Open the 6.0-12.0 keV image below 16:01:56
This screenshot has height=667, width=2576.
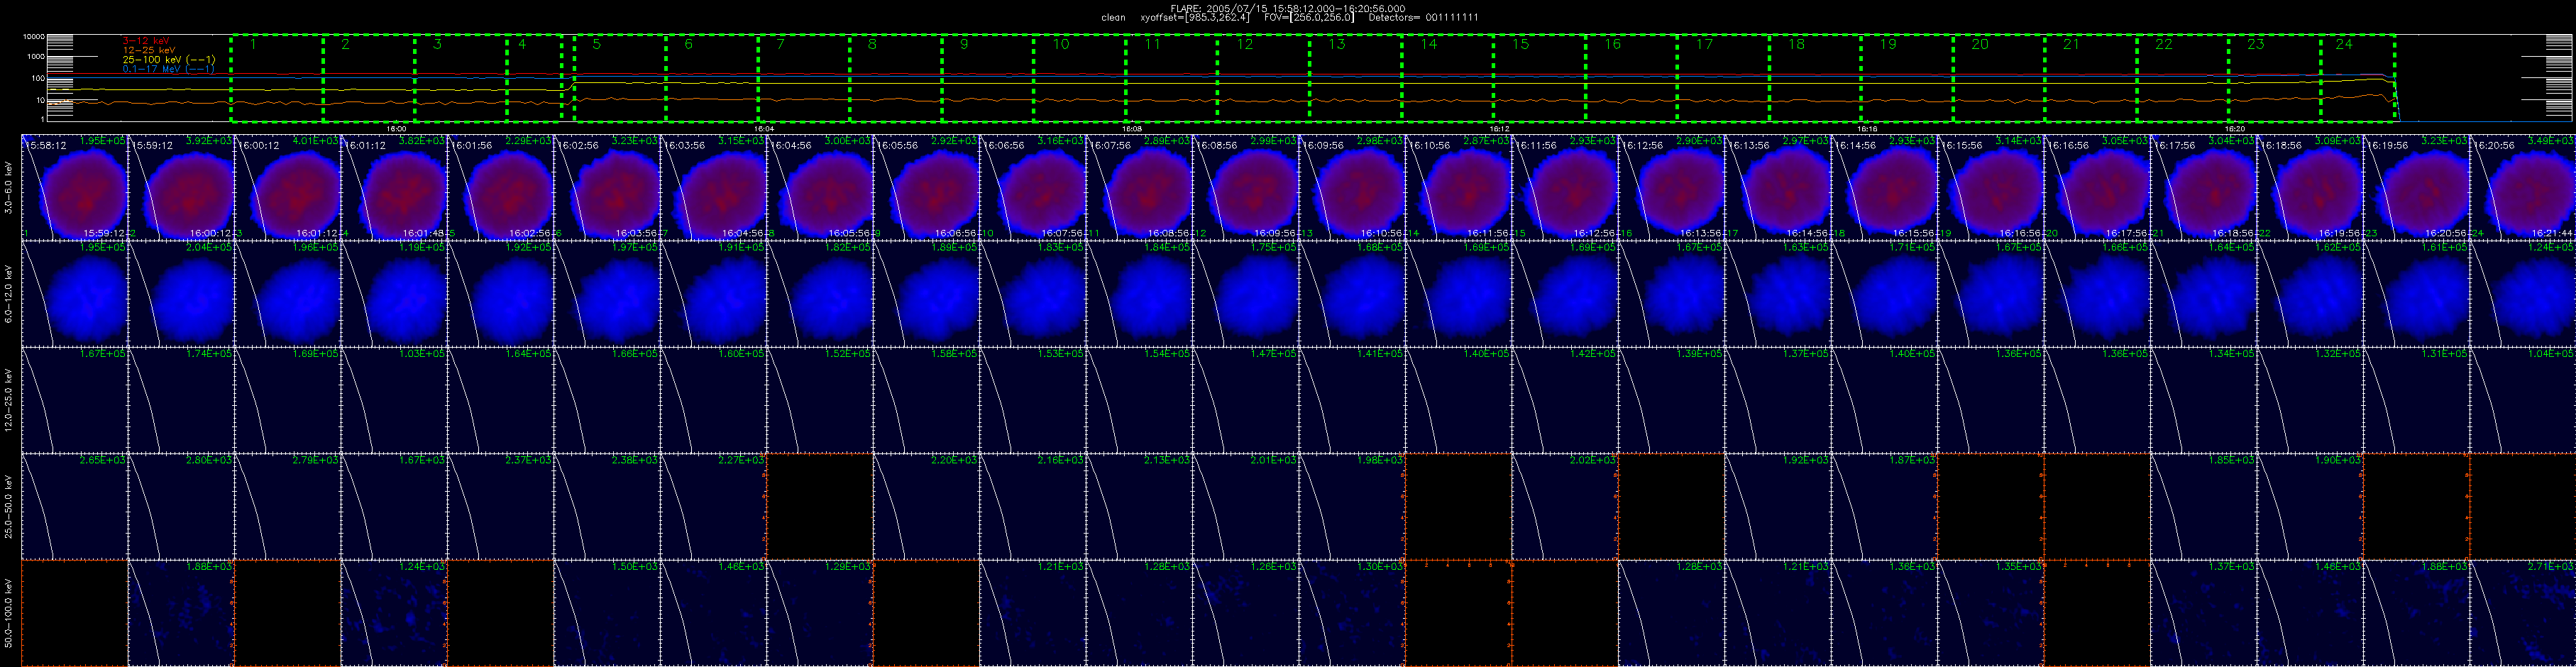point(501,293)
